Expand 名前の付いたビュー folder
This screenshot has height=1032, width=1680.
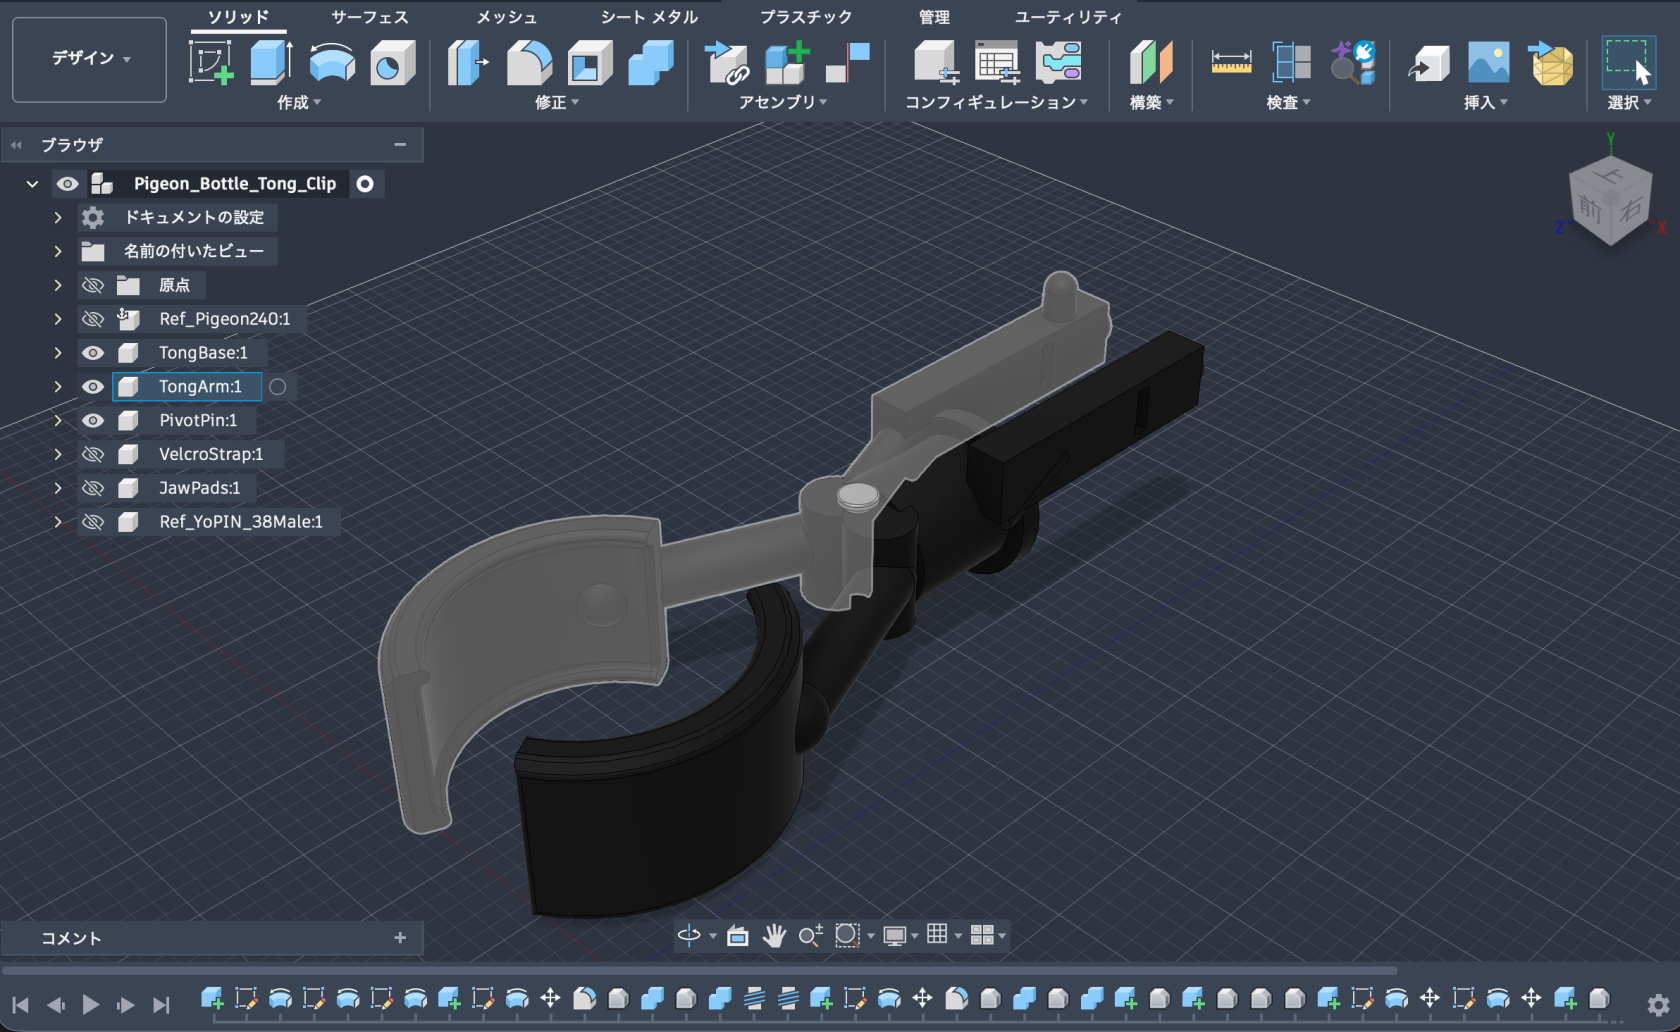[x=58, y=251]
